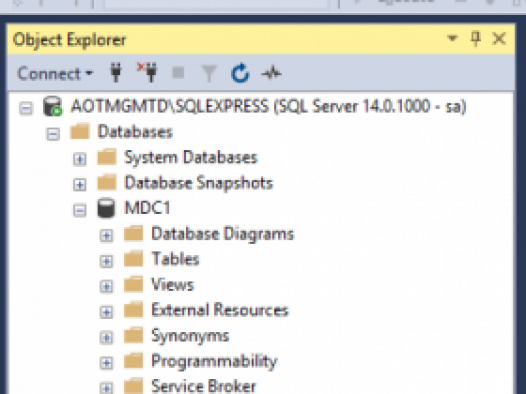Open the Object Explorer window position dropdown arrow
The image size is (526, 394).
point(452,38)
